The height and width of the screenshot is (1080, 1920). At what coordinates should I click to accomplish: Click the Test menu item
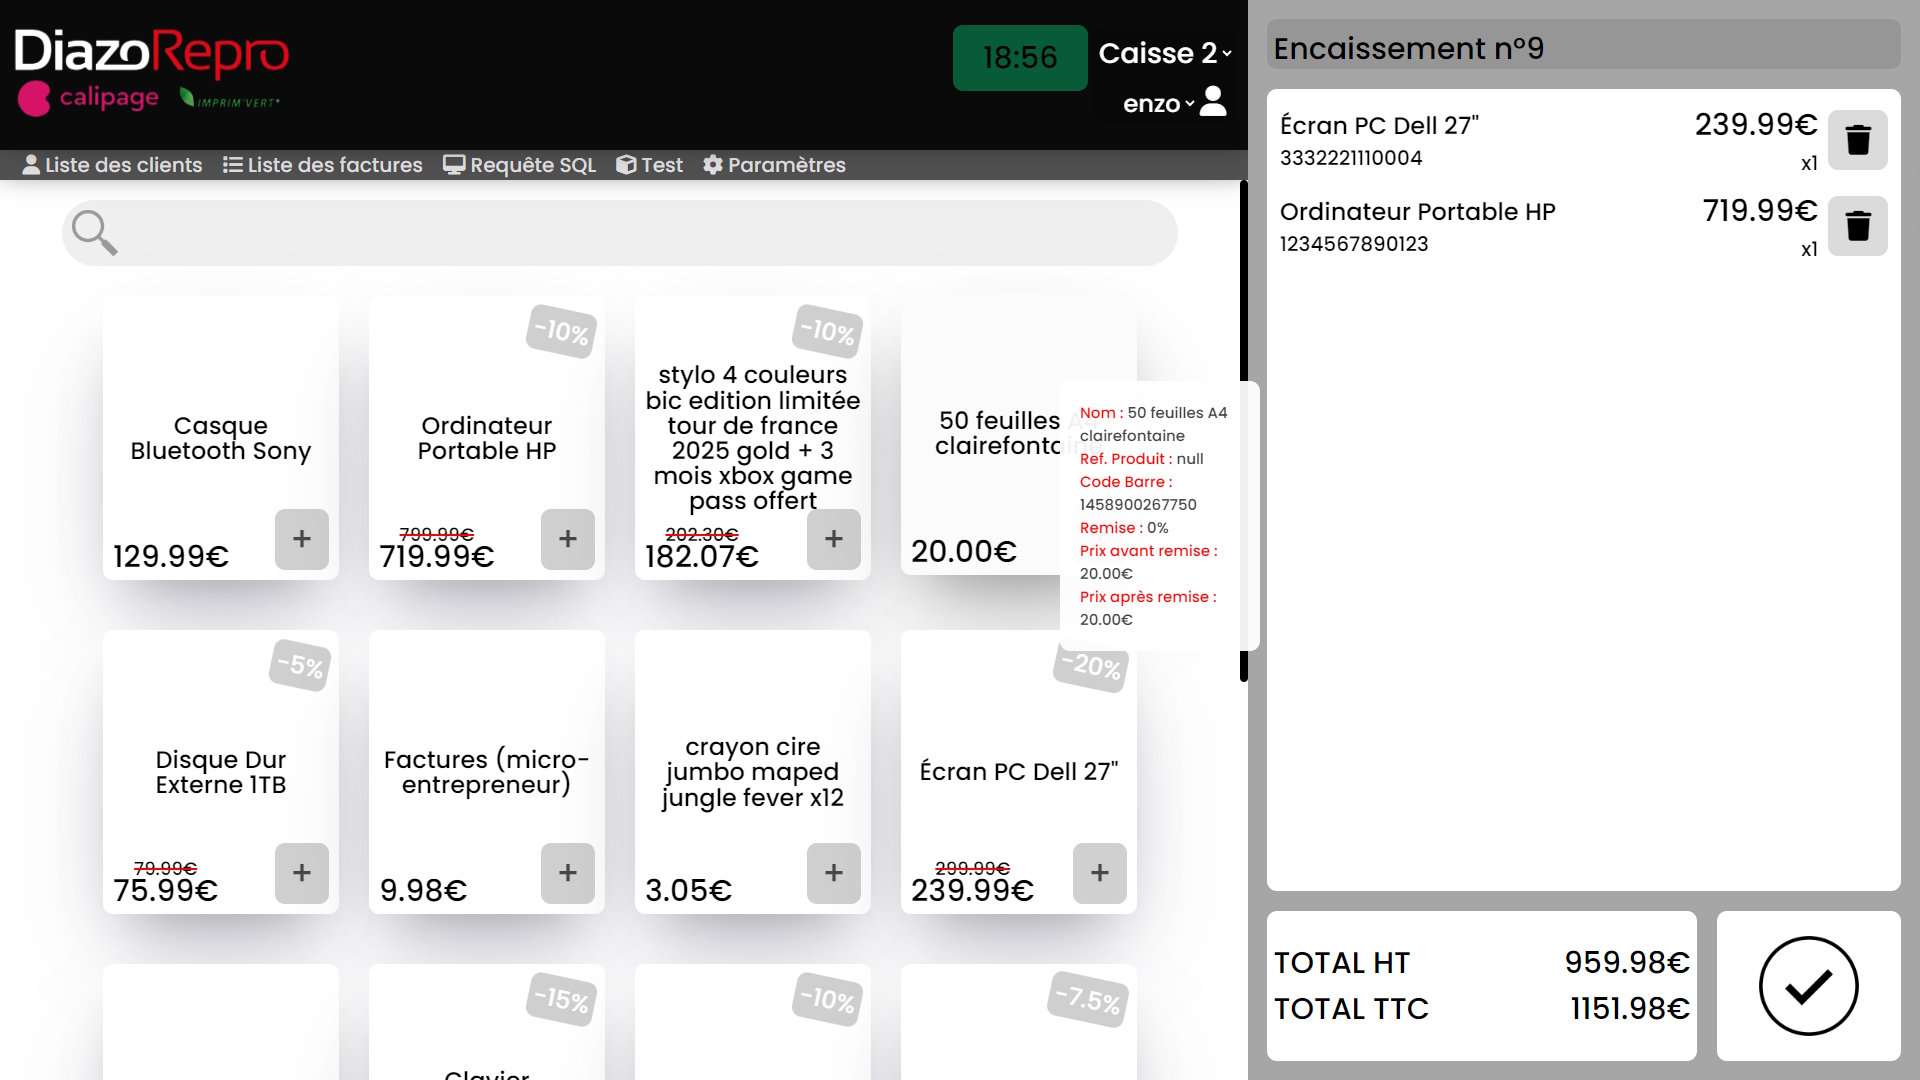pyautogui.click(x=650, y=165)
